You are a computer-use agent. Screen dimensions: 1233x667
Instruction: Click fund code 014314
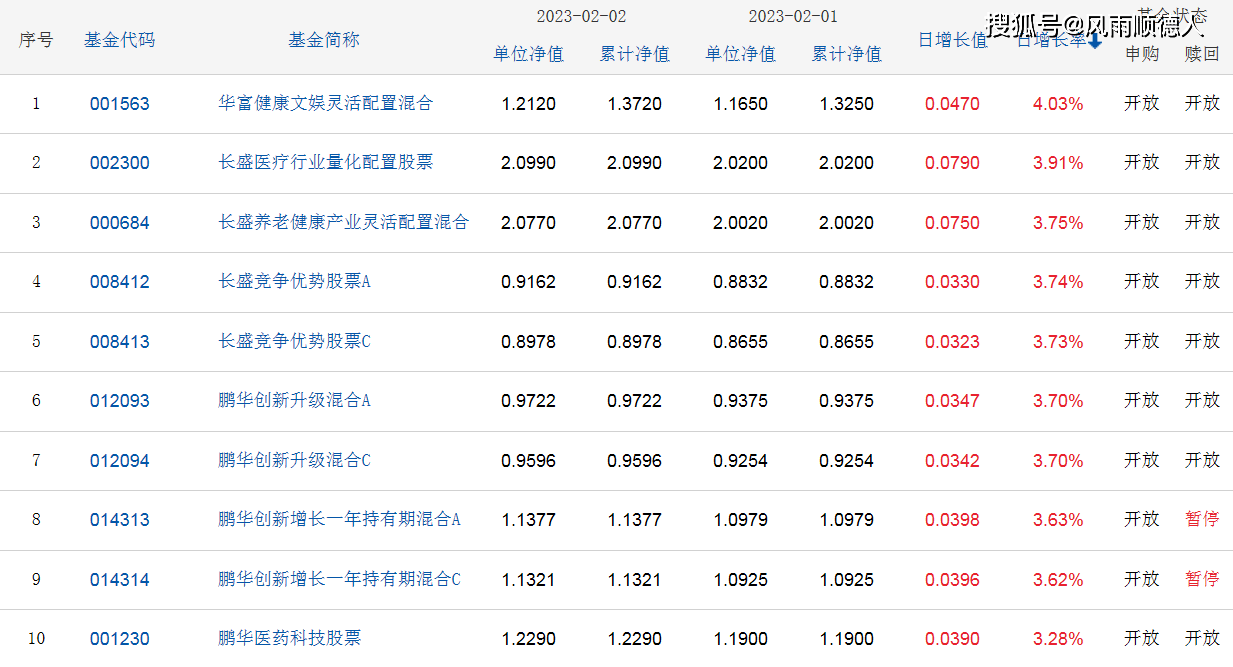point(120,580)
